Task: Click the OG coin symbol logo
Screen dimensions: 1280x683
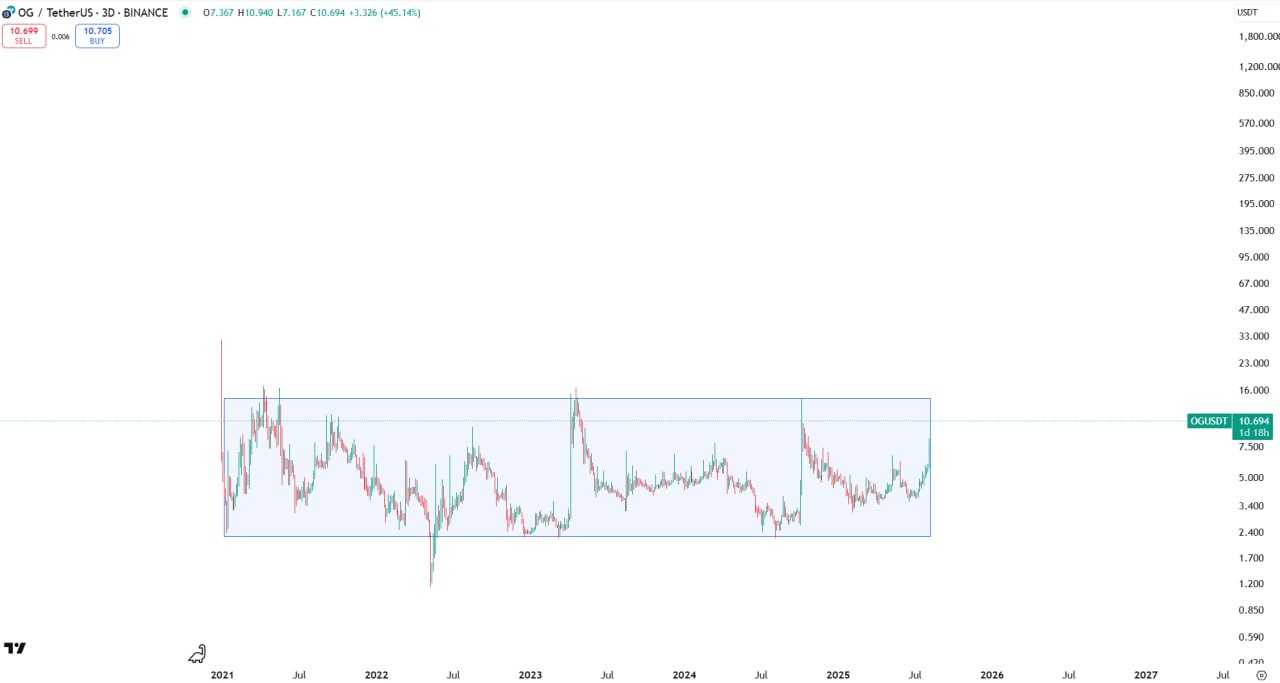Action: (x=8, y=13)
